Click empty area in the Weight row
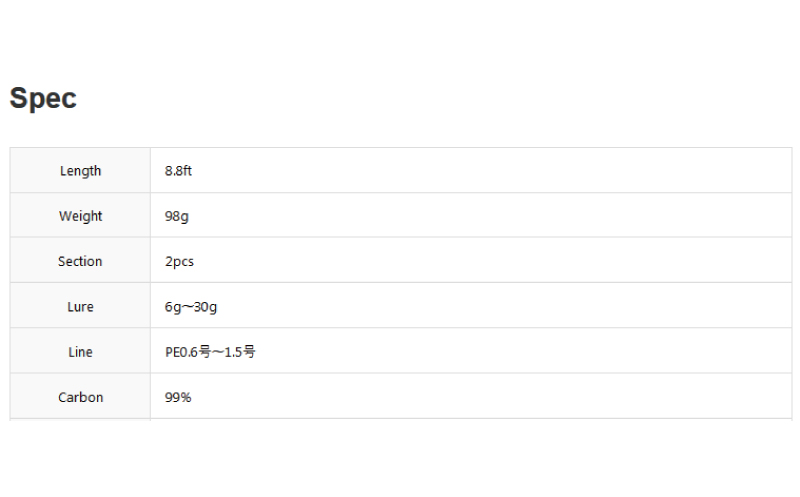Image resolution: width=800 pixels, height=497 pixels. coord(490,215)
